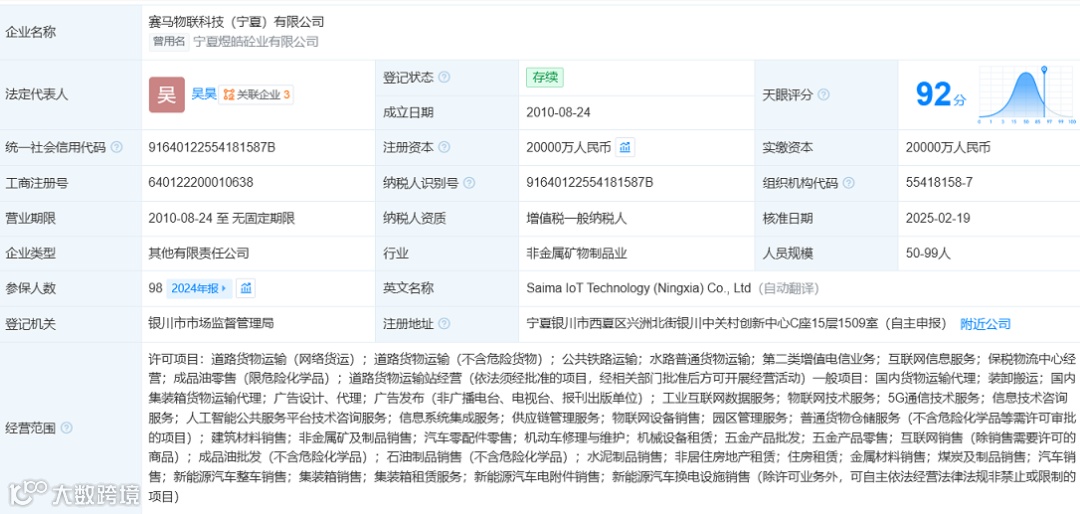Open chart icon beside 参保人数 2024年报
Screen dimensions: 1080x514
(246, 288)
